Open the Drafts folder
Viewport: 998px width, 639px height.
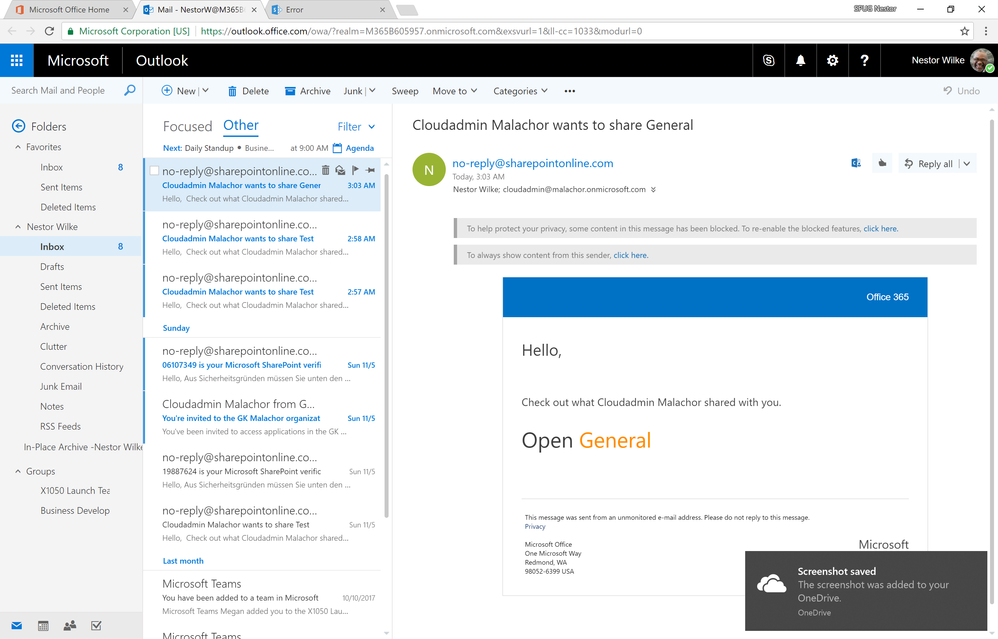[x=52, y=267]
